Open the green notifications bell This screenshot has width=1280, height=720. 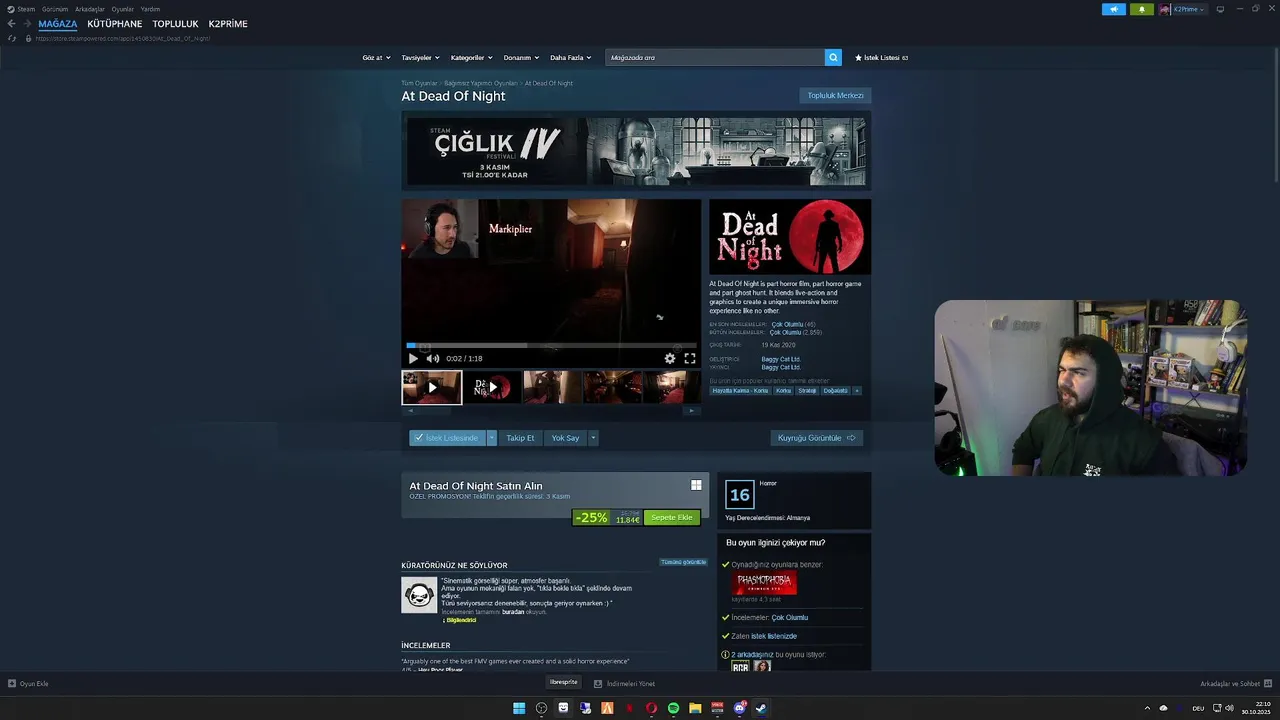click(x=1141, y=9)
